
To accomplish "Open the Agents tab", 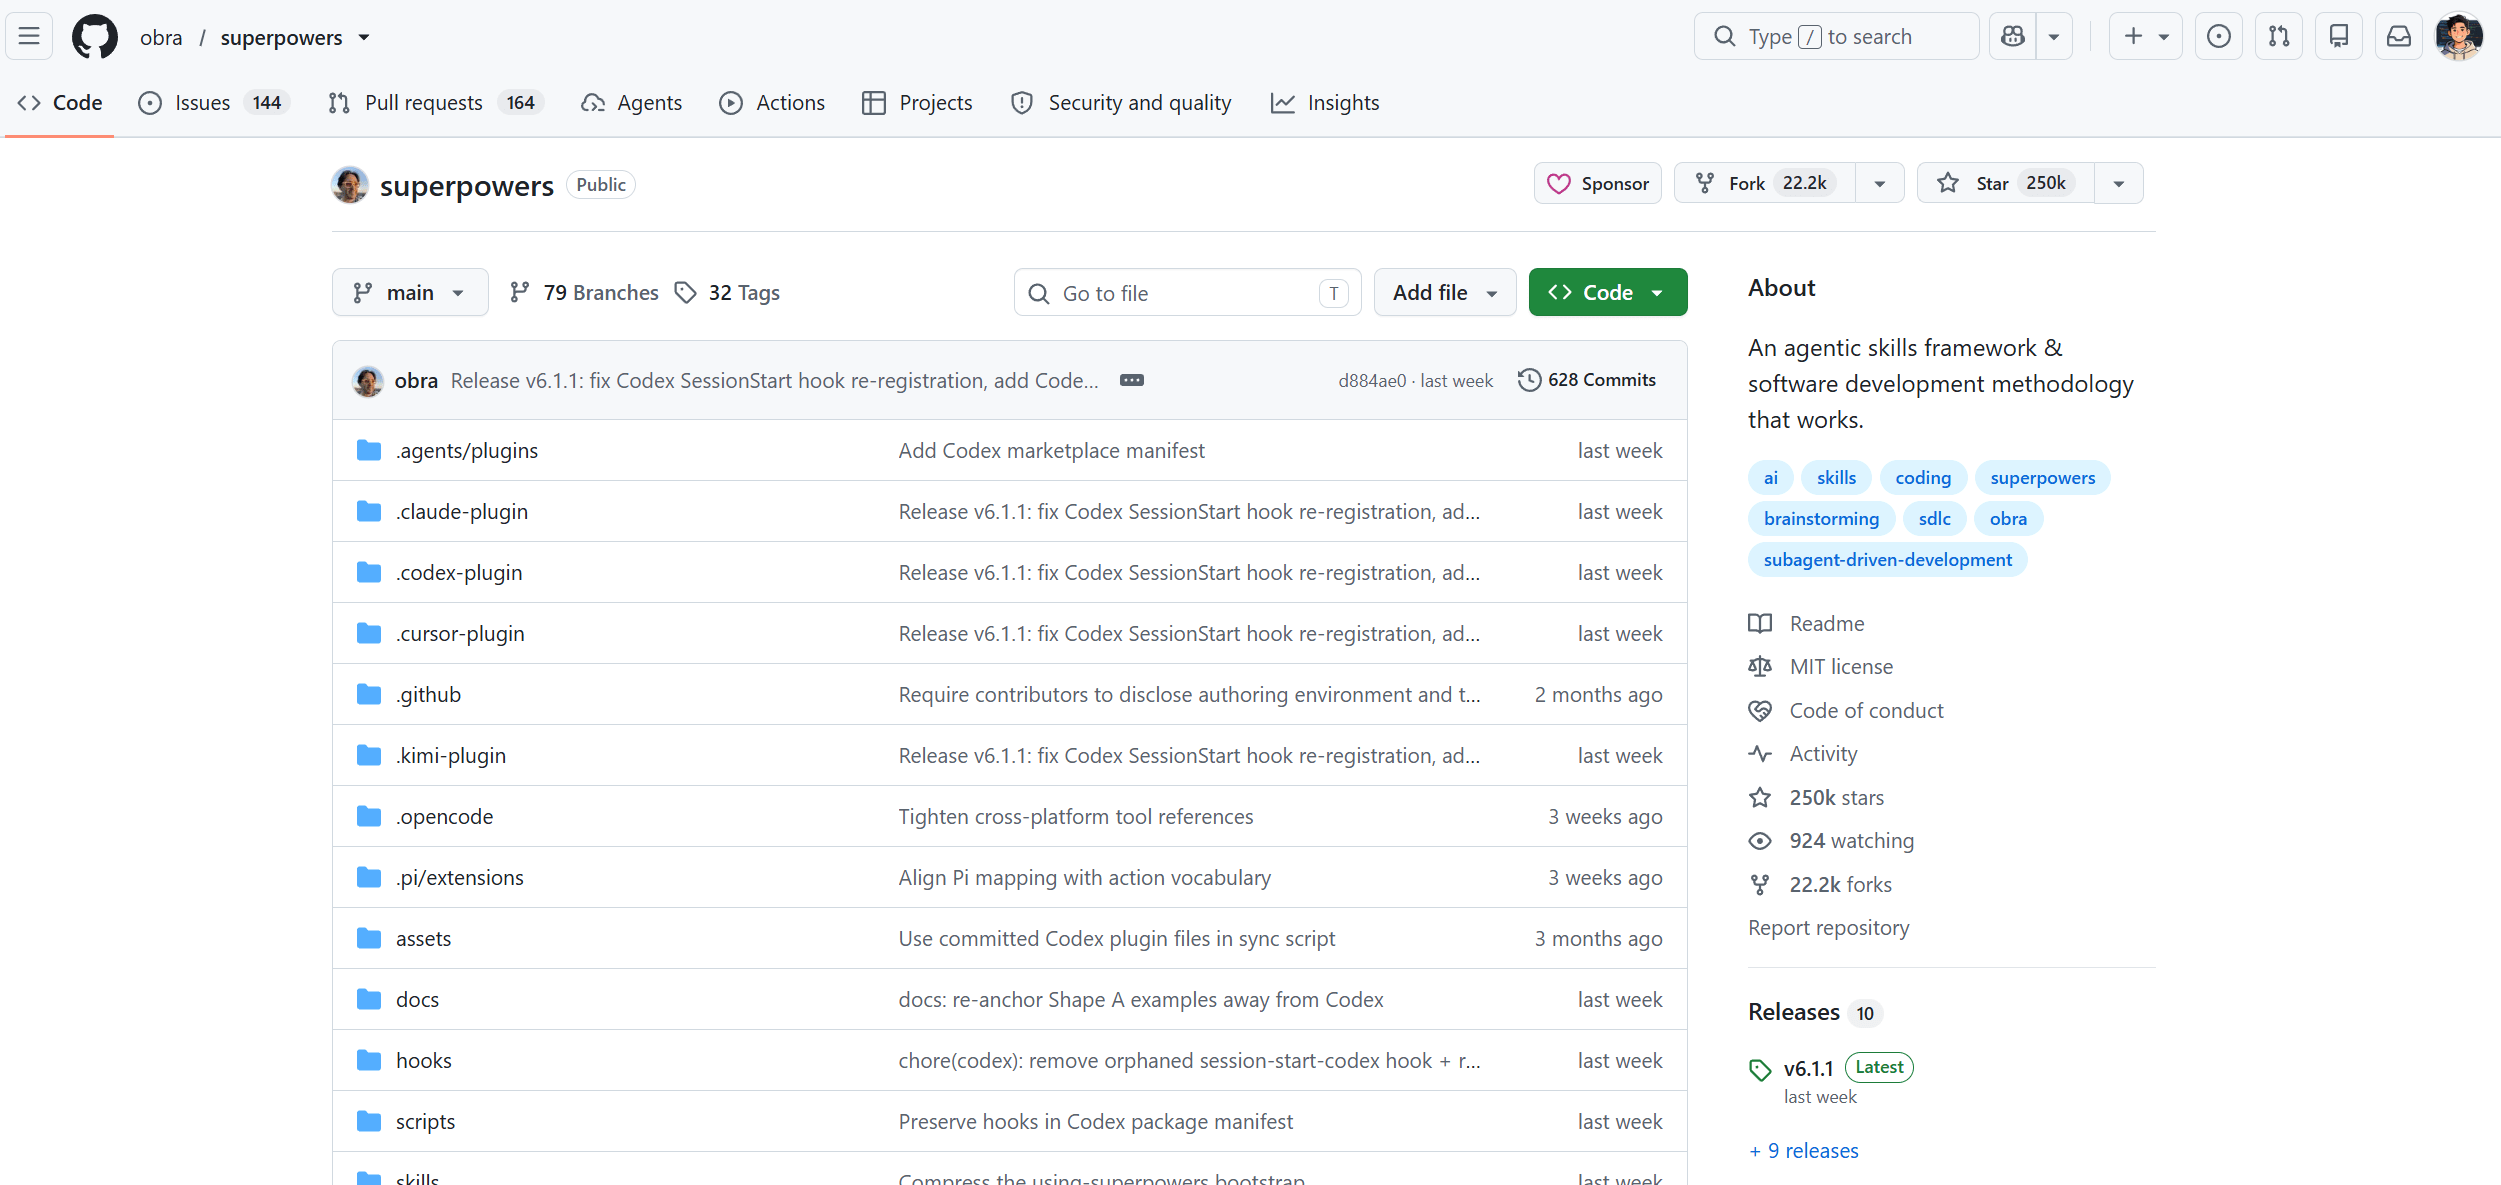I will pyautogui.click(x=632, y=103).
